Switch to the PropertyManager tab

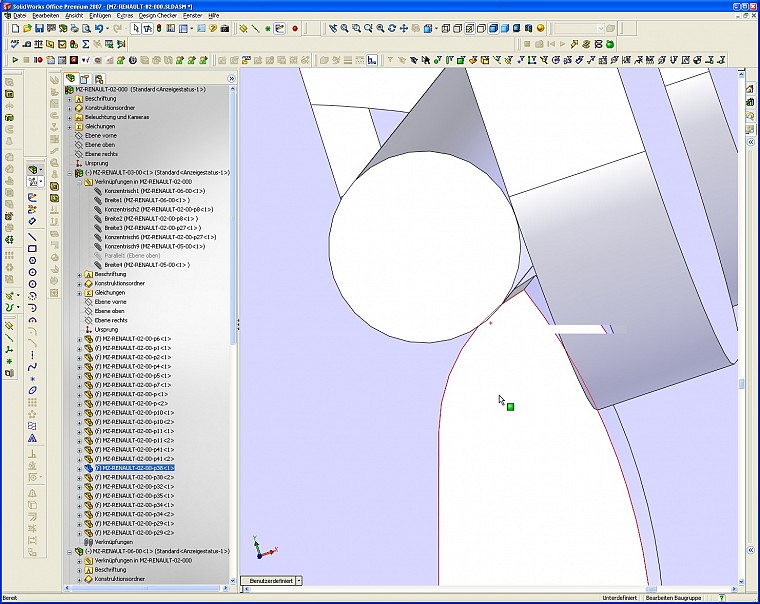pos(85,79)
